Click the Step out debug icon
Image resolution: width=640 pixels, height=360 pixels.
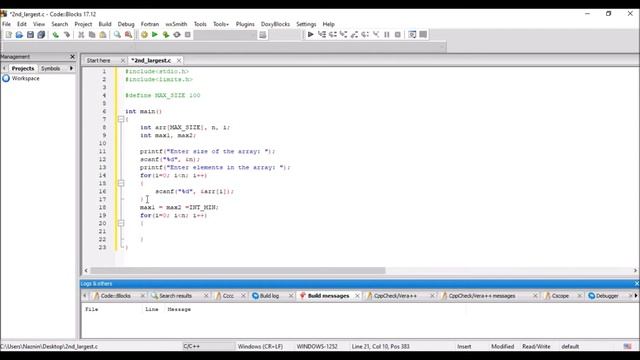pyautogui.click(x=354, y=35)
